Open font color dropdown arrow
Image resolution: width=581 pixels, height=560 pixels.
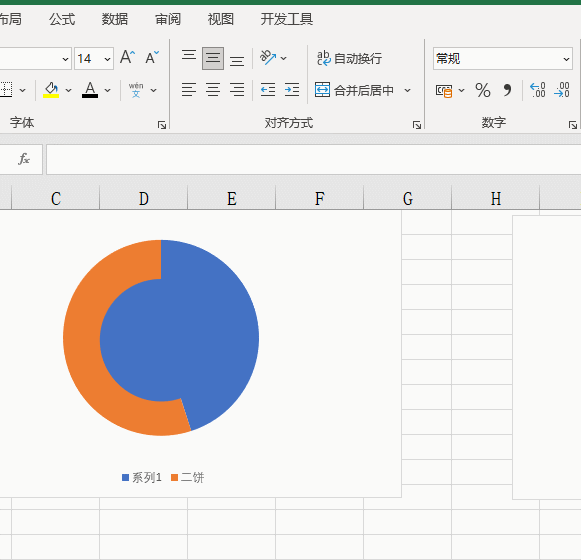(x=107, y=90)
